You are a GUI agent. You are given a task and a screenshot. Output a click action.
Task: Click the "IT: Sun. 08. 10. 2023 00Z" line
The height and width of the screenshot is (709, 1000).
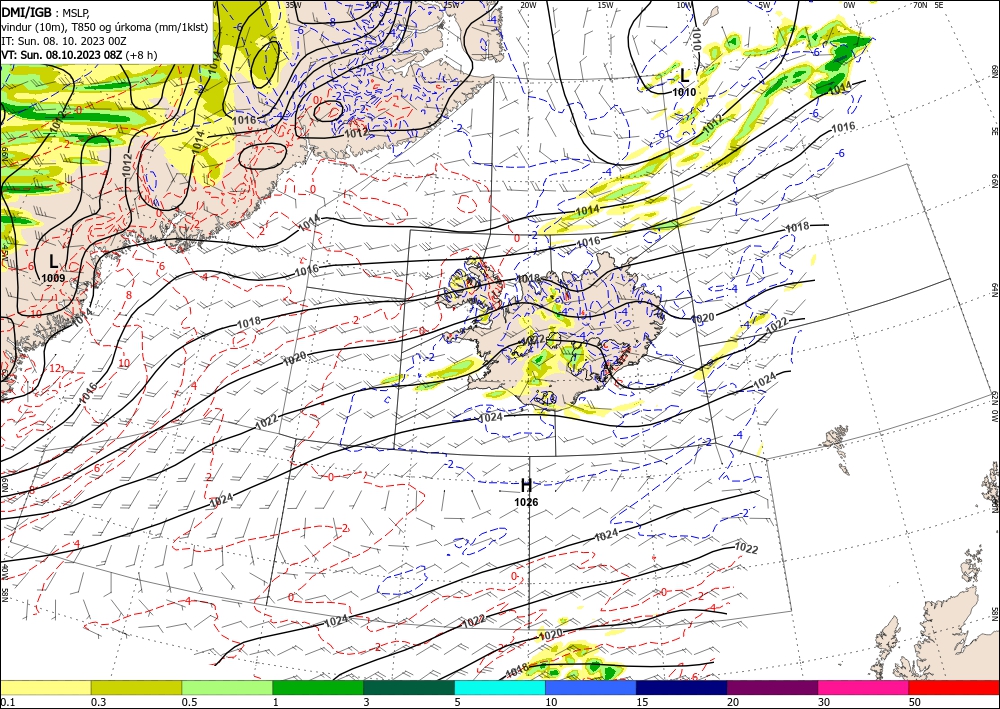tap(64, 41)
